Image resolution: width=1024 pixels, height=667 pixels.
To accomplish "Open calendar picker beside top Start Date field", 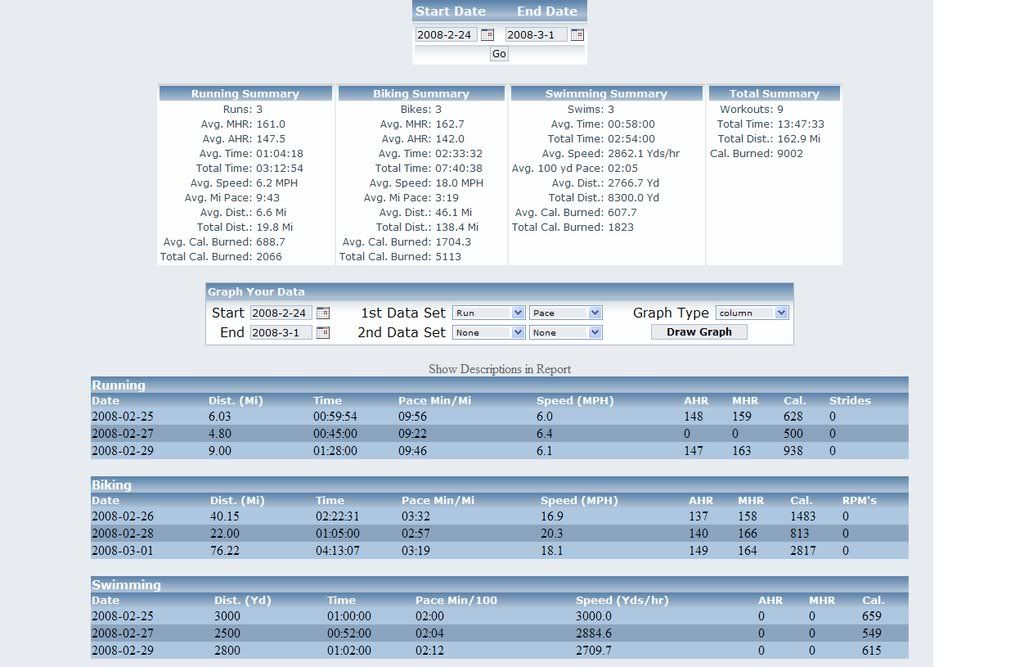I will click(x=487, y=35).
